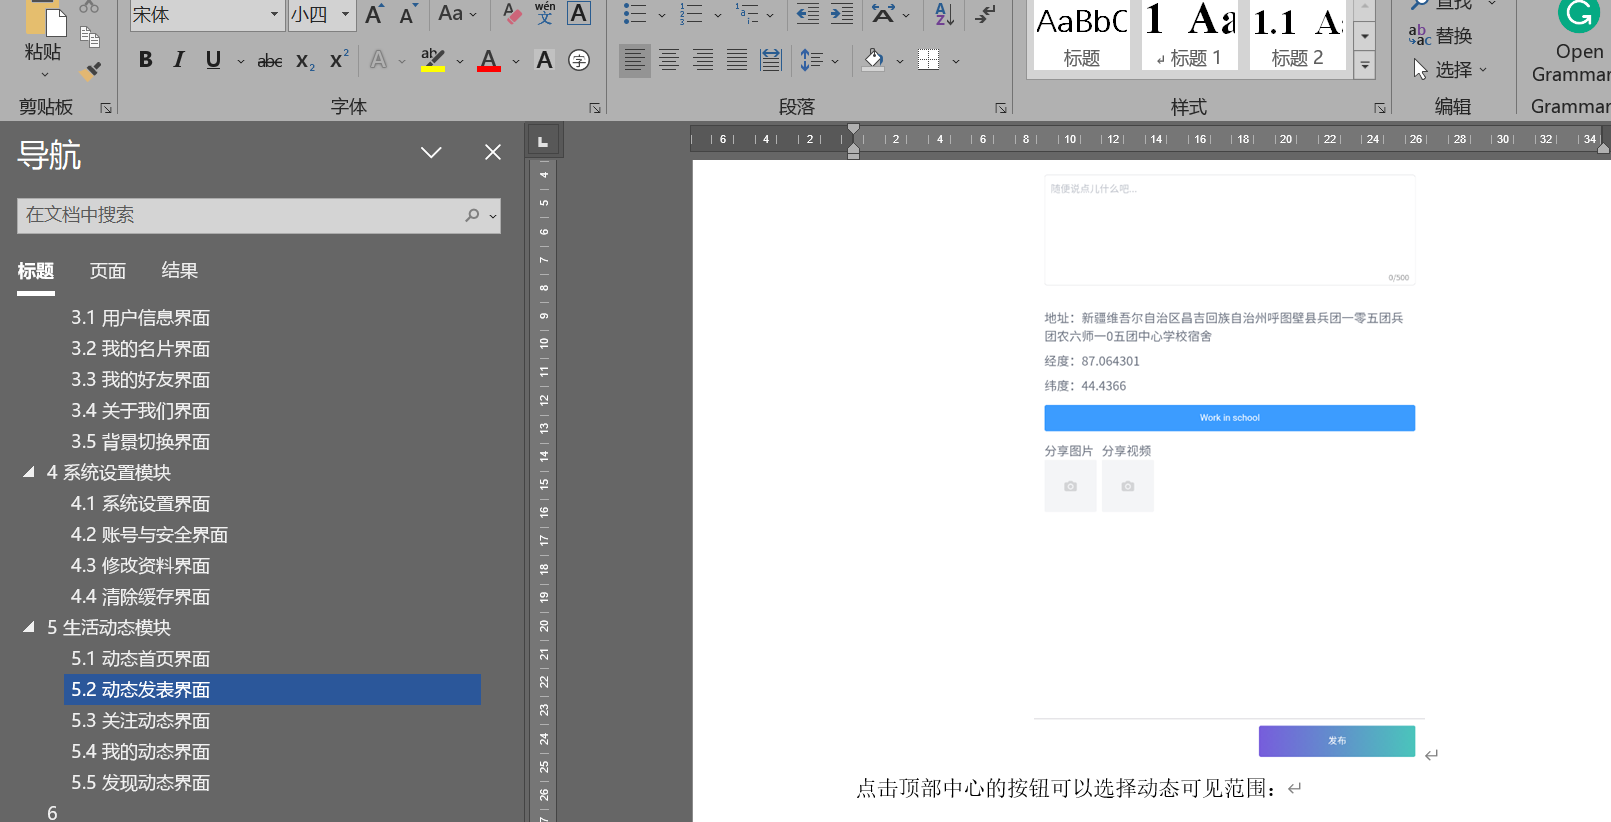Center align the paragraph
This screenshot has width=1611, height=822.
tap(669, 60)
